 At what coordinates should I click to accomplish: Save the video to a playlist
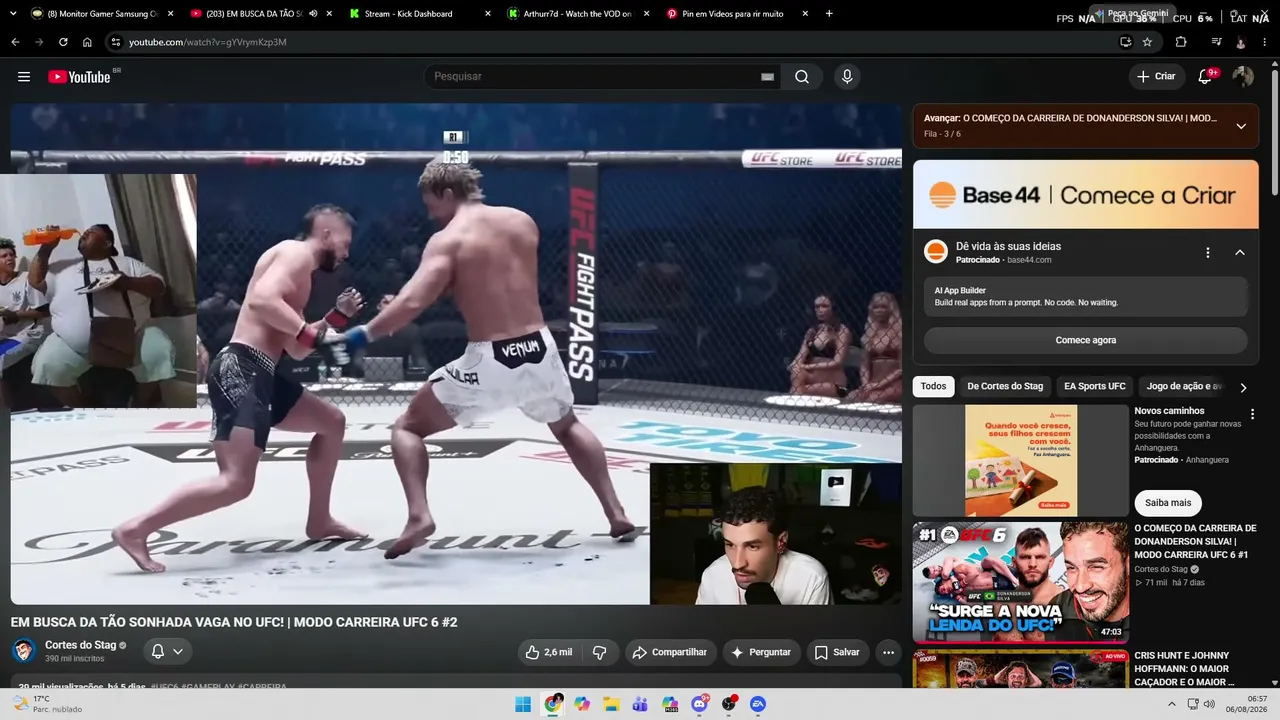[837, 652]
